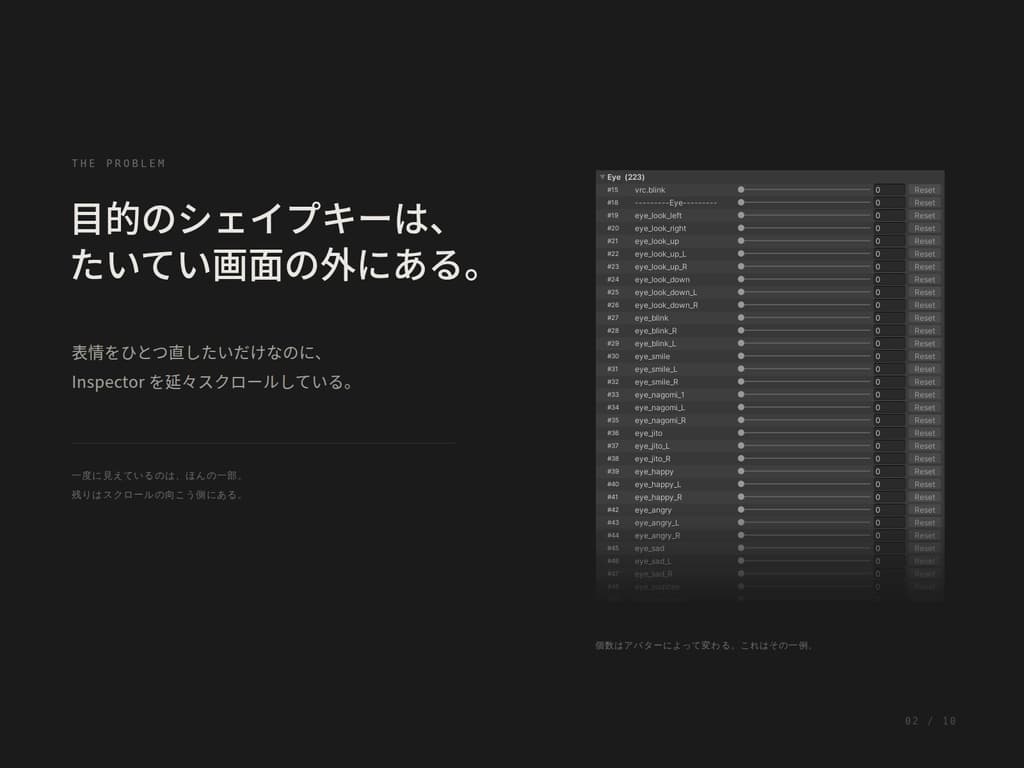
Task: Reset eye_blink value
Action: coord(924,318)
